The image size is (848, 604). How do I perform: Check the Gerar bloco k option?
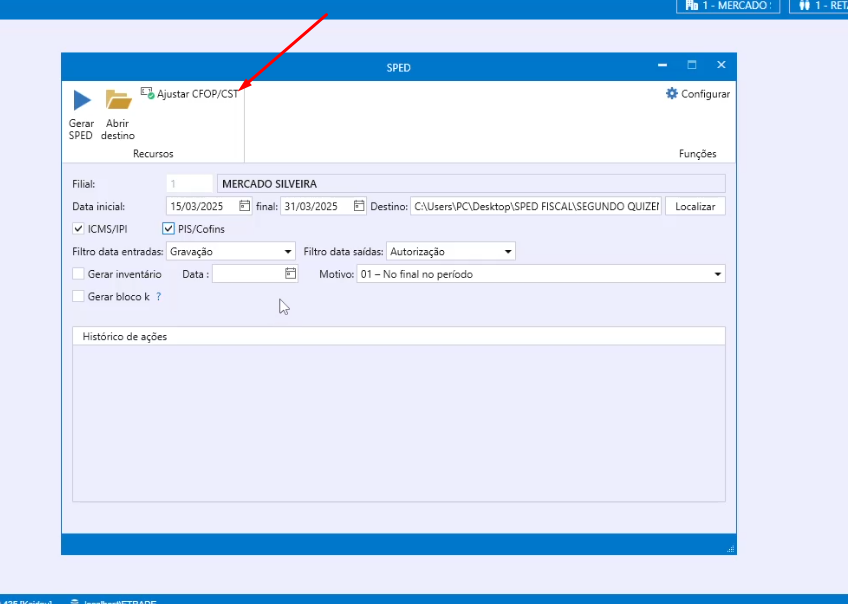coord(79,296)
